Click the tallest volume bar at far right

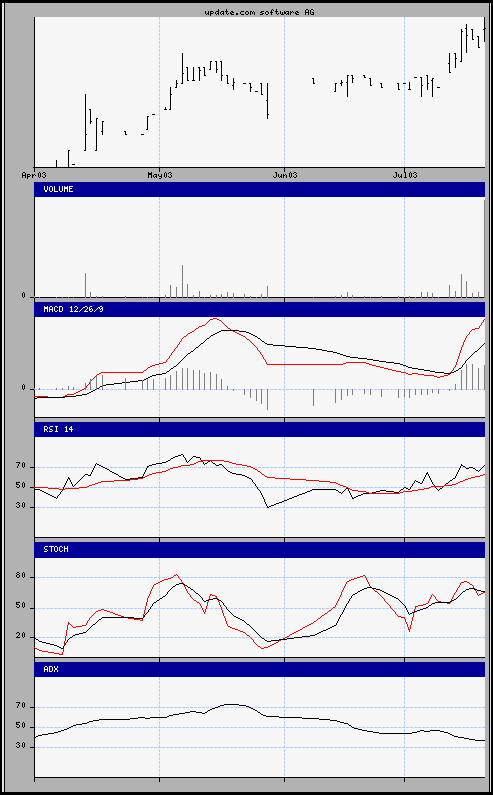click(x=484, y=248)
